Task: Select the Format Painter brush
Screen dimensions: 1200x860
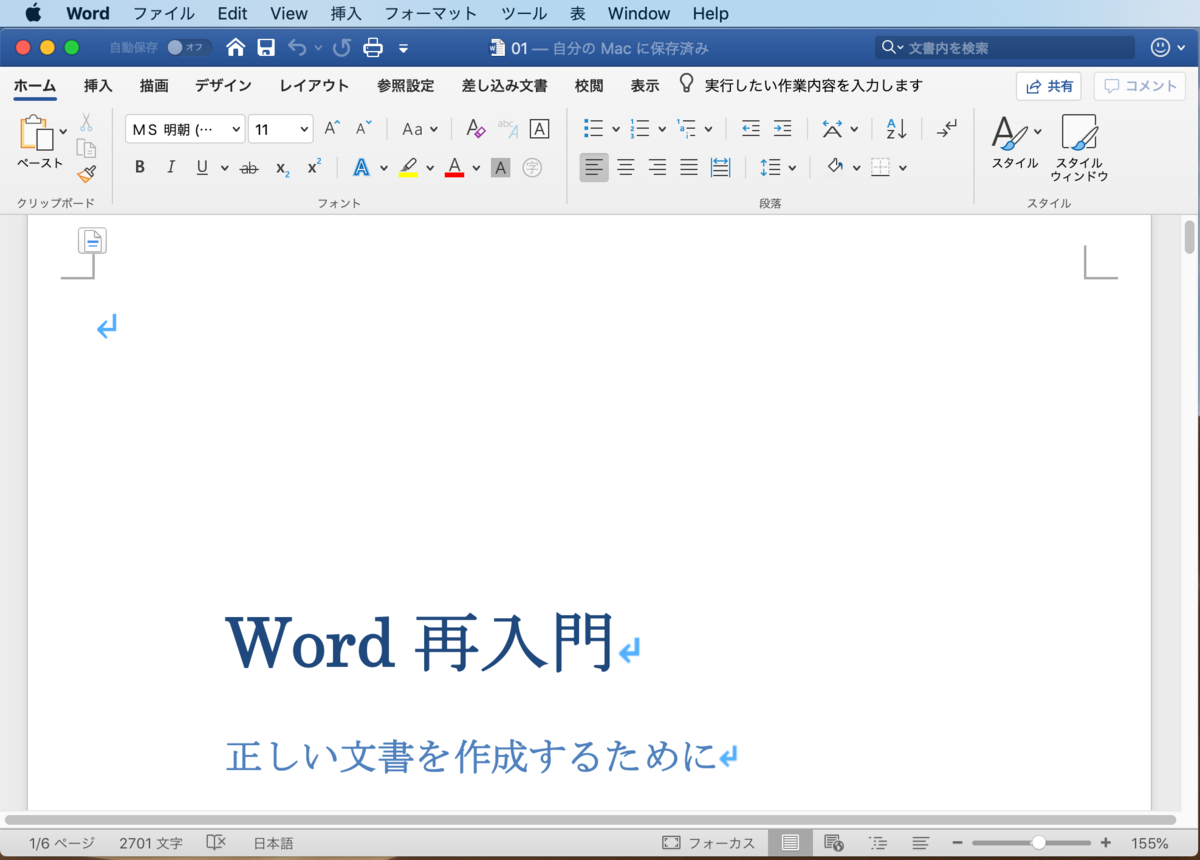Action: pos(86,174)
